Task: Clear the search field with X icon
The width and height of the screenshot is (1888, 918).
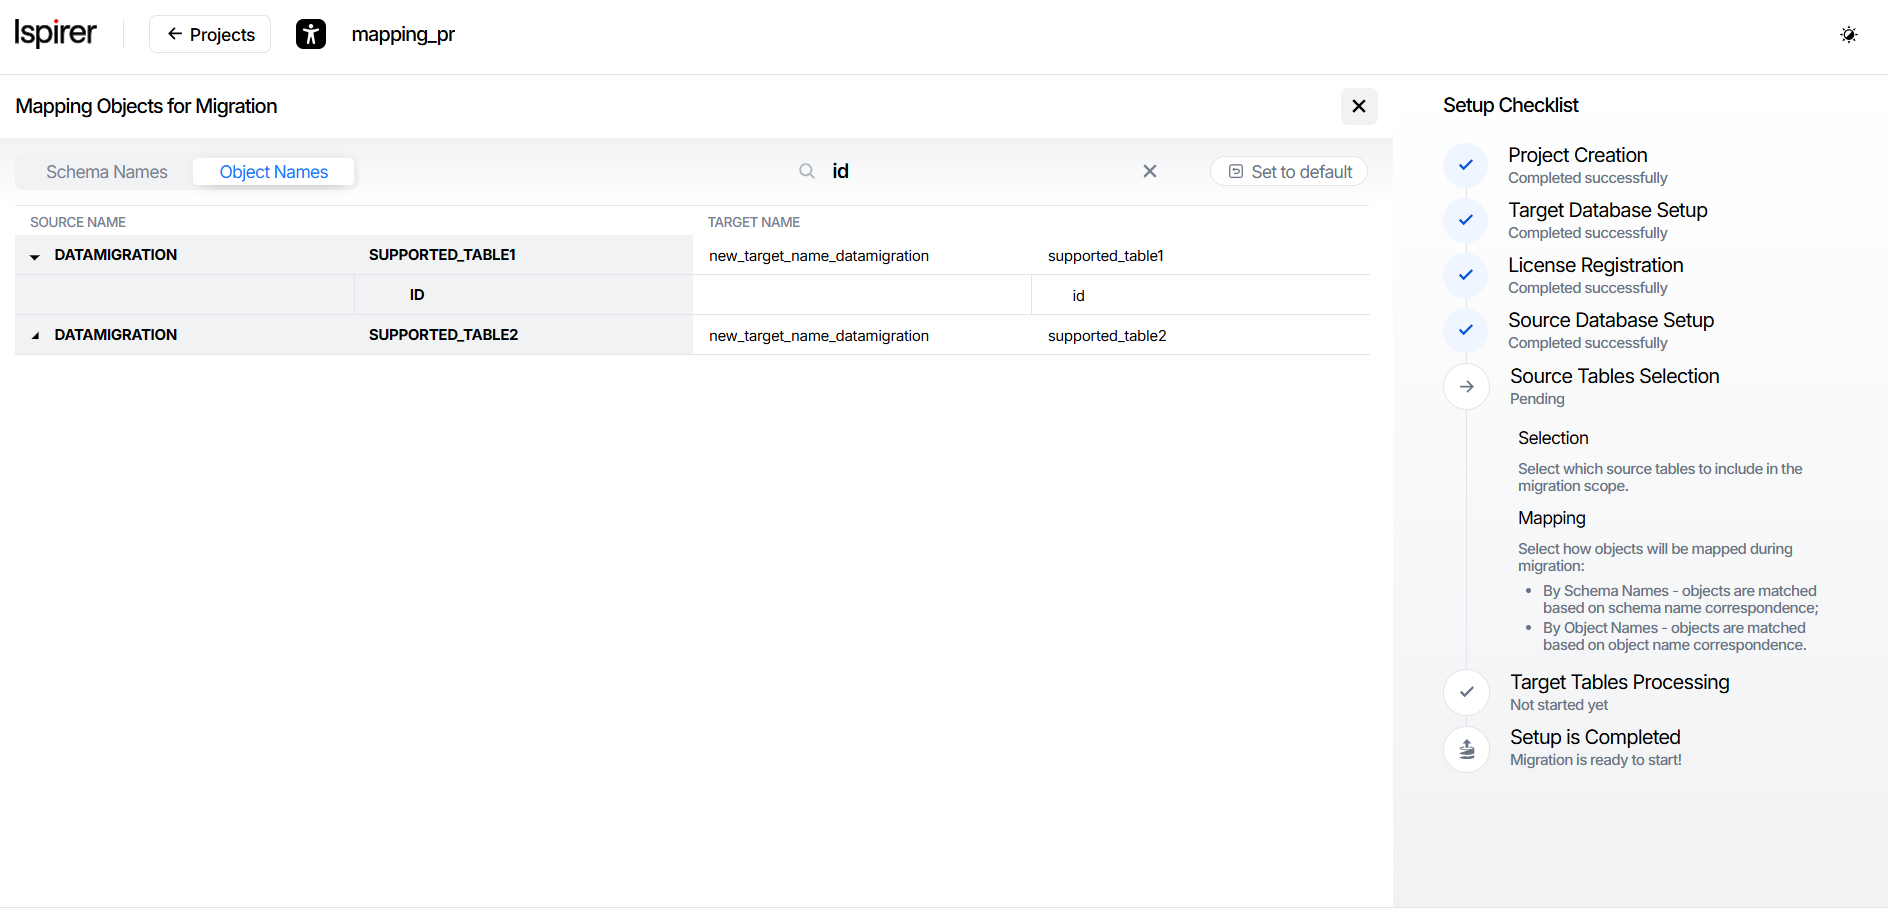Action: click(x=1149, y=171)
